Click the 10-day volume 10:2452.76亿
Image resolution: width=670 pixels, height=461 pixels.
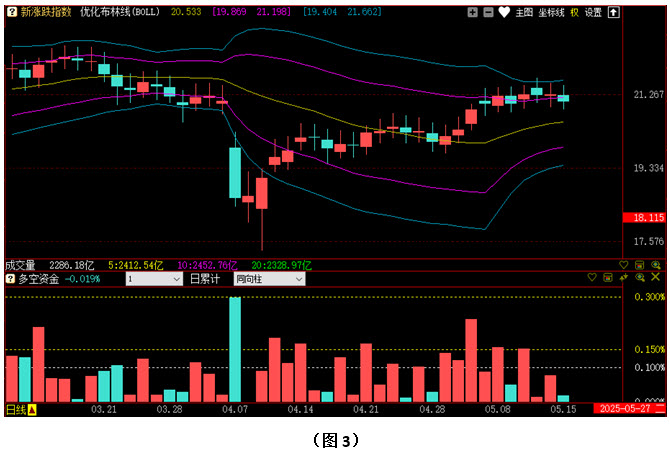point(207,265)
